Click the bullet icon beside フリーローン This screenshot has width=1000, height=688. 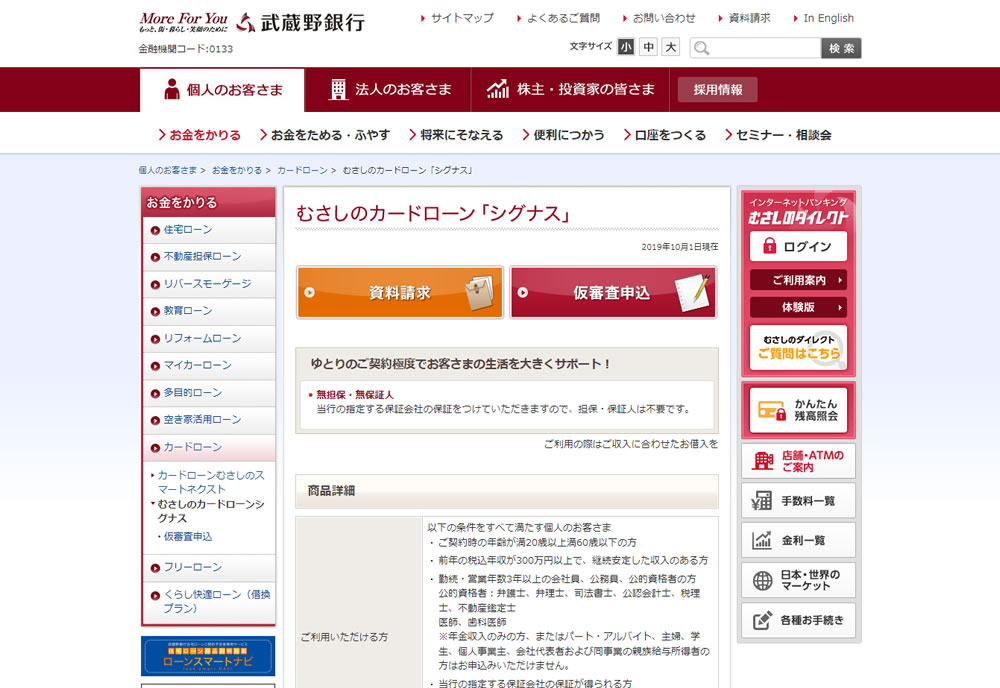(x=155, y=568)
